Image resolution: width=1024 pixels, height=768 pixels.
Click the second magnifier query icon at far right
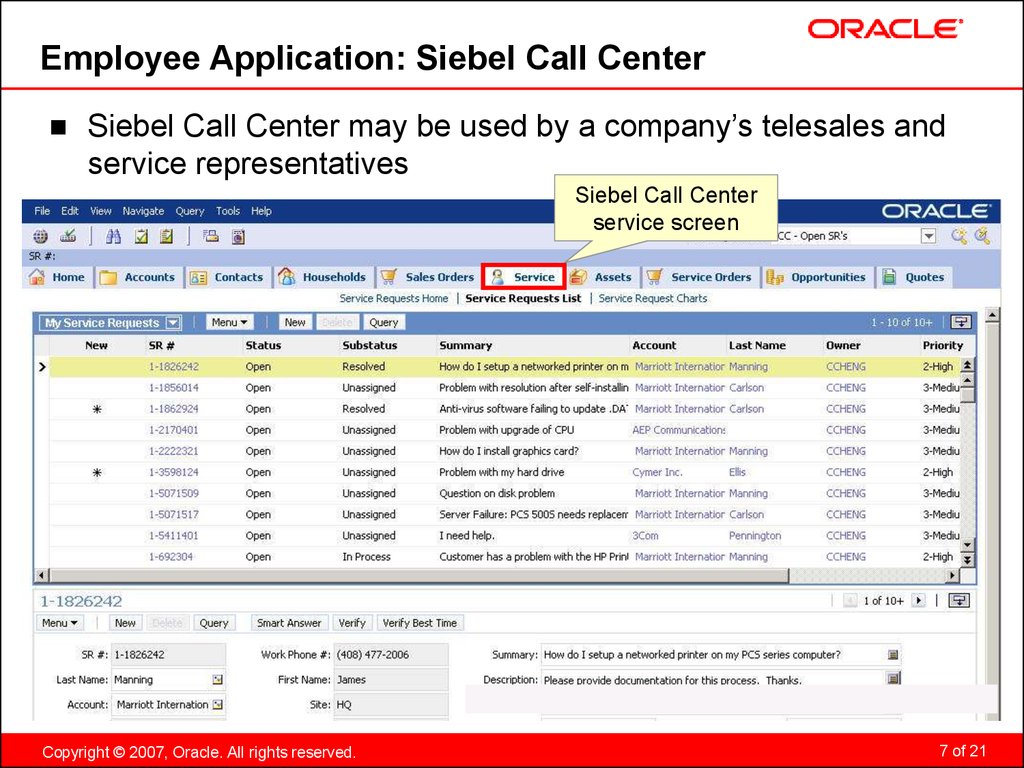click(982, 236)
